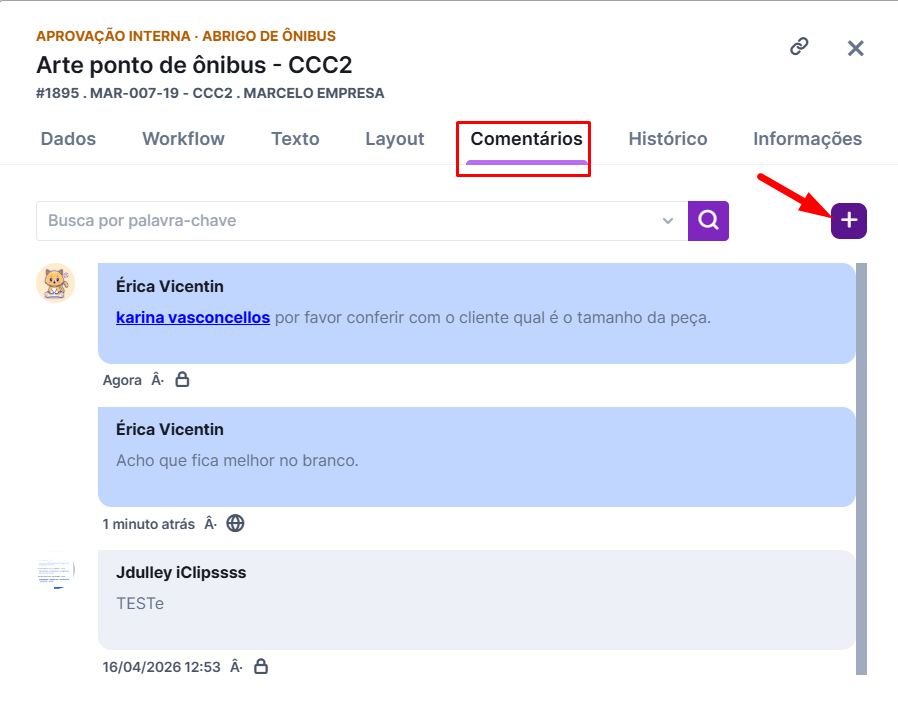The image size is (898, 710).
Task: Select the Layout tab
Action: coord(395,139)
